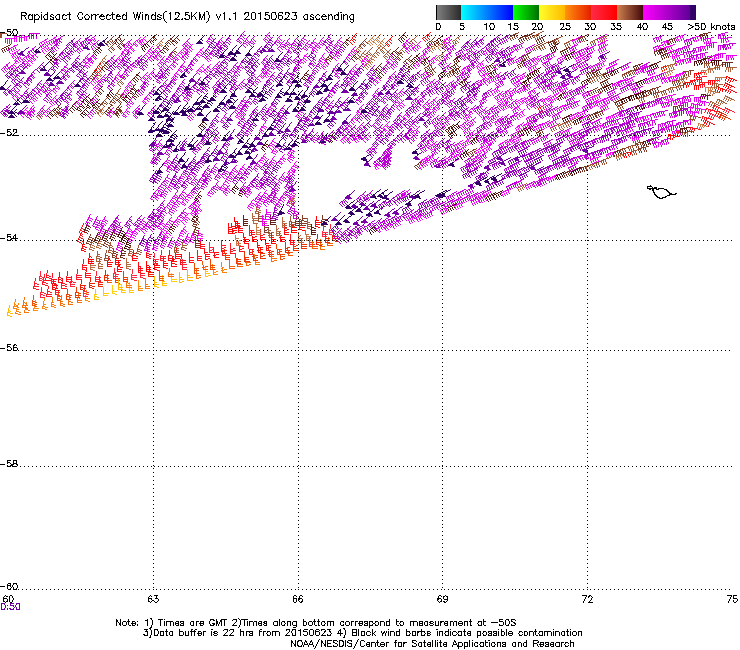Click the '-56' latitude axis label
This screenshot has width=740, height=650.
8,348
